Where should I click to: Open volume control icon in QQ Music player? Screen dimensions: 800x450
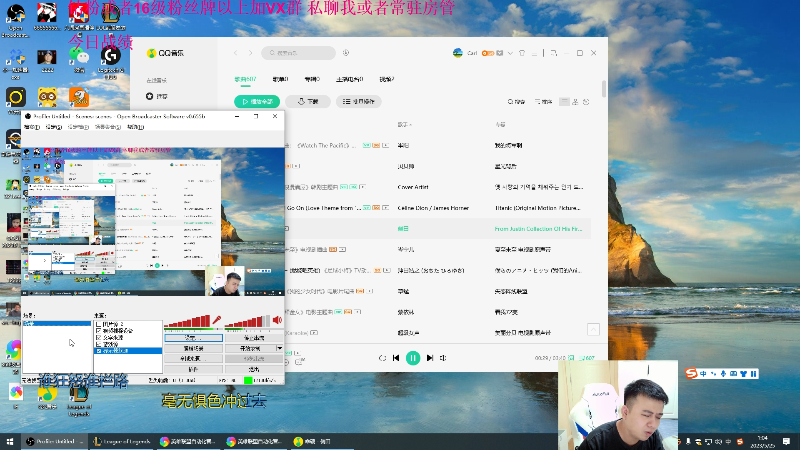click(443, 358)
